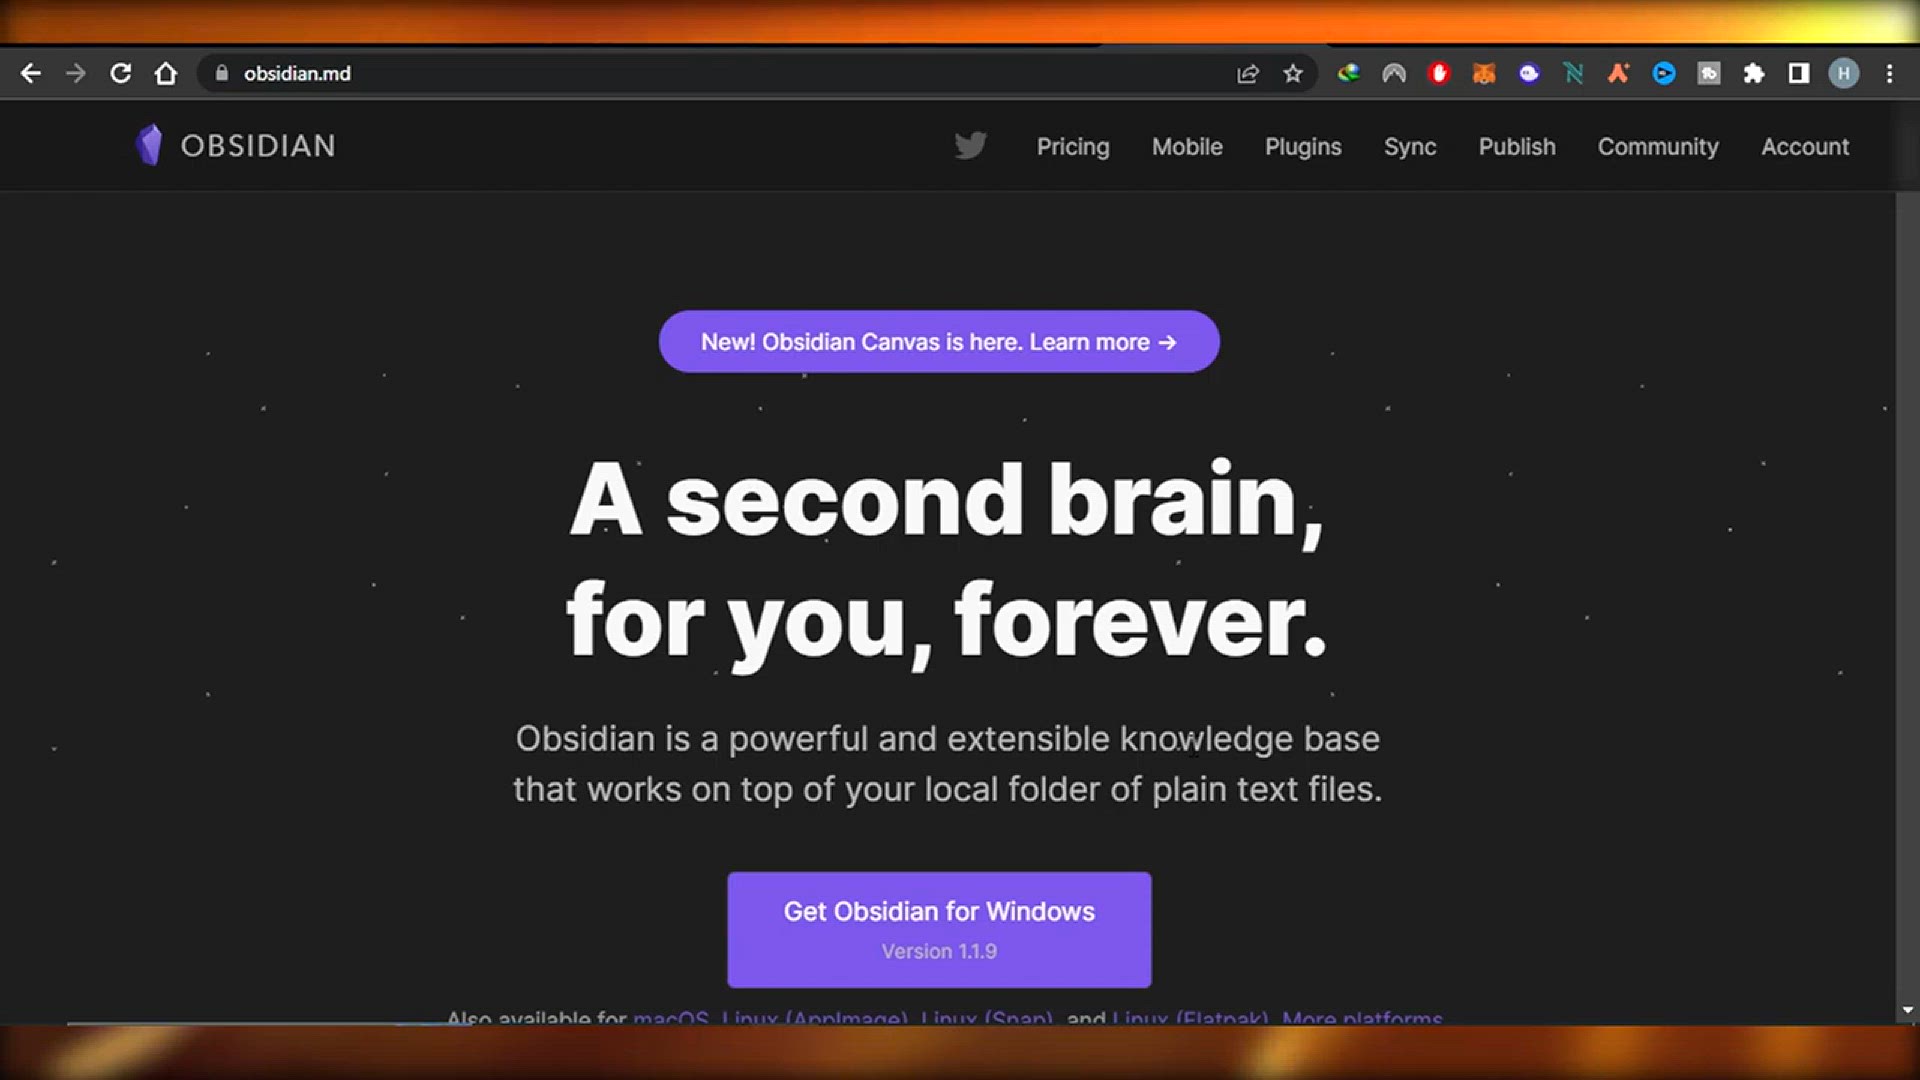Viewport: 1920px width, 1080px height.
Task: Click Get Obsidian for Windows button
Action: 939,930
